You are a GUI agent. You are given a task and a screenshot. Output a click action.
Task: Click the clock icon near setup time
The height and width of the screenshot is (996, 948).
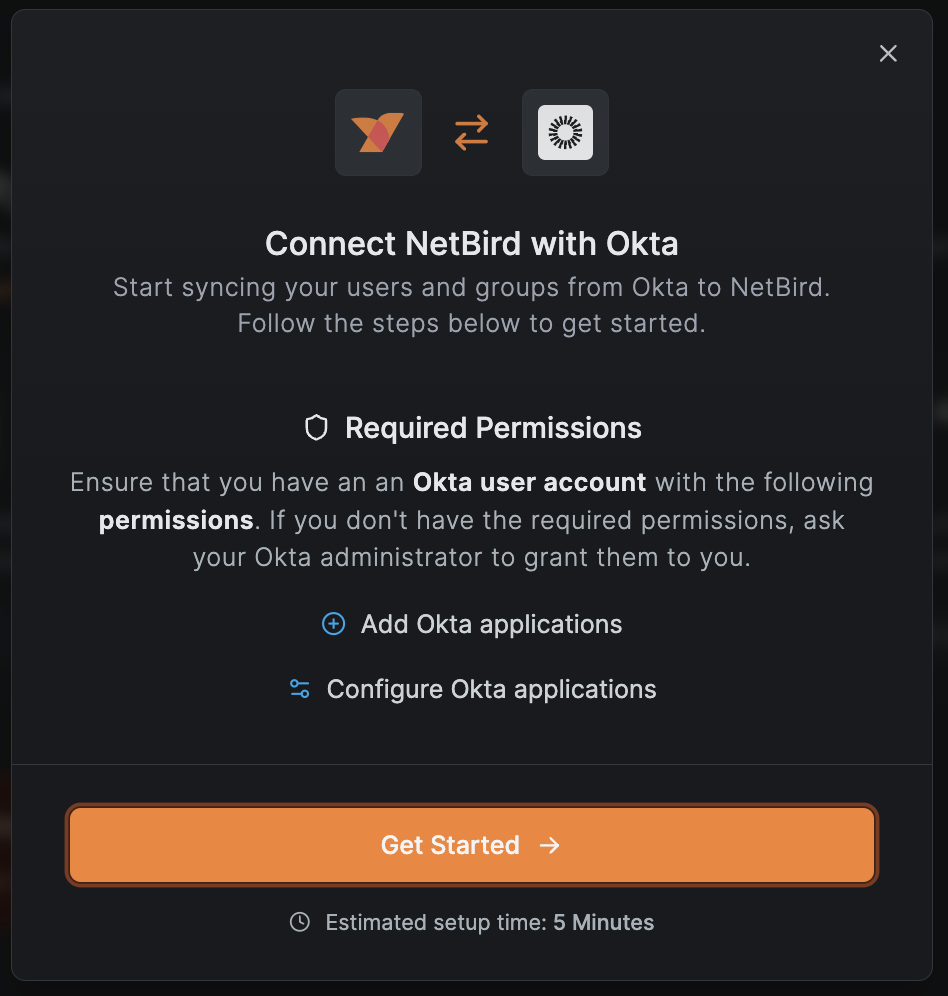pyautogui.click(x=300, y=922)
